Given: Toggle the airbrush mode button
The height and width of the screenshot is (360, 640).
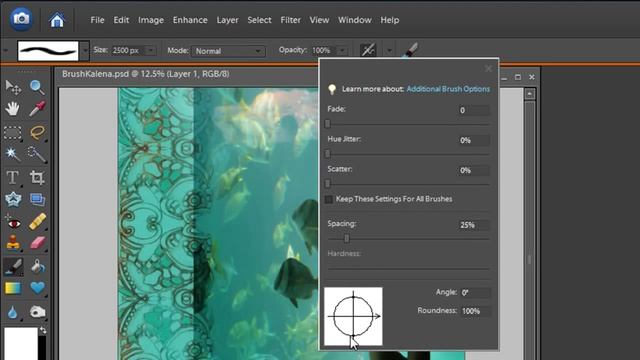Looking at the screenshot, I should click(368, 50).
